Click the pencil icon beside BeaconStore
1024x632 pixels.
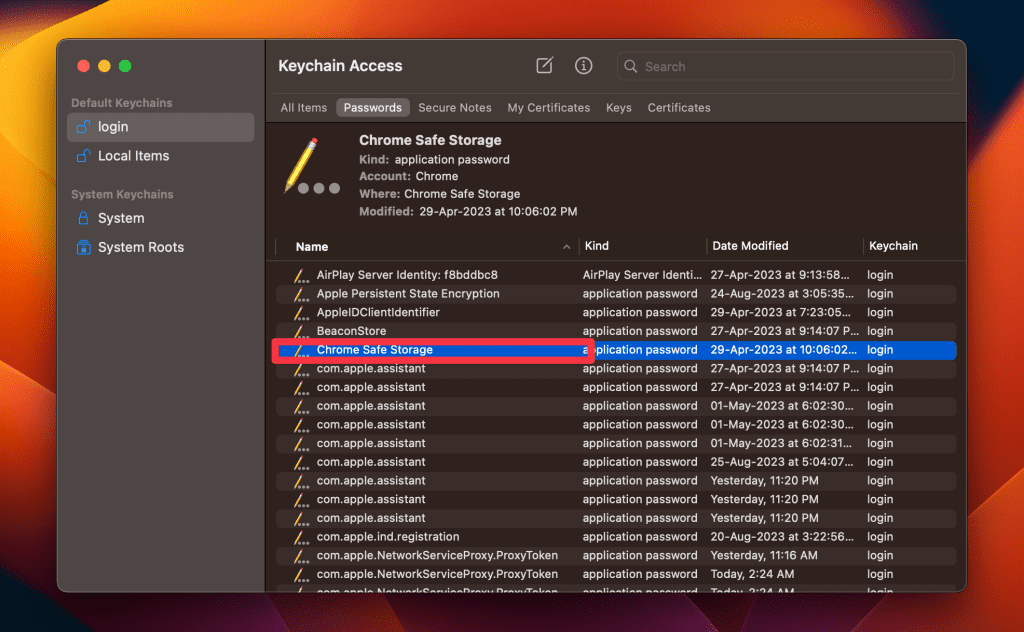[301, 331]
